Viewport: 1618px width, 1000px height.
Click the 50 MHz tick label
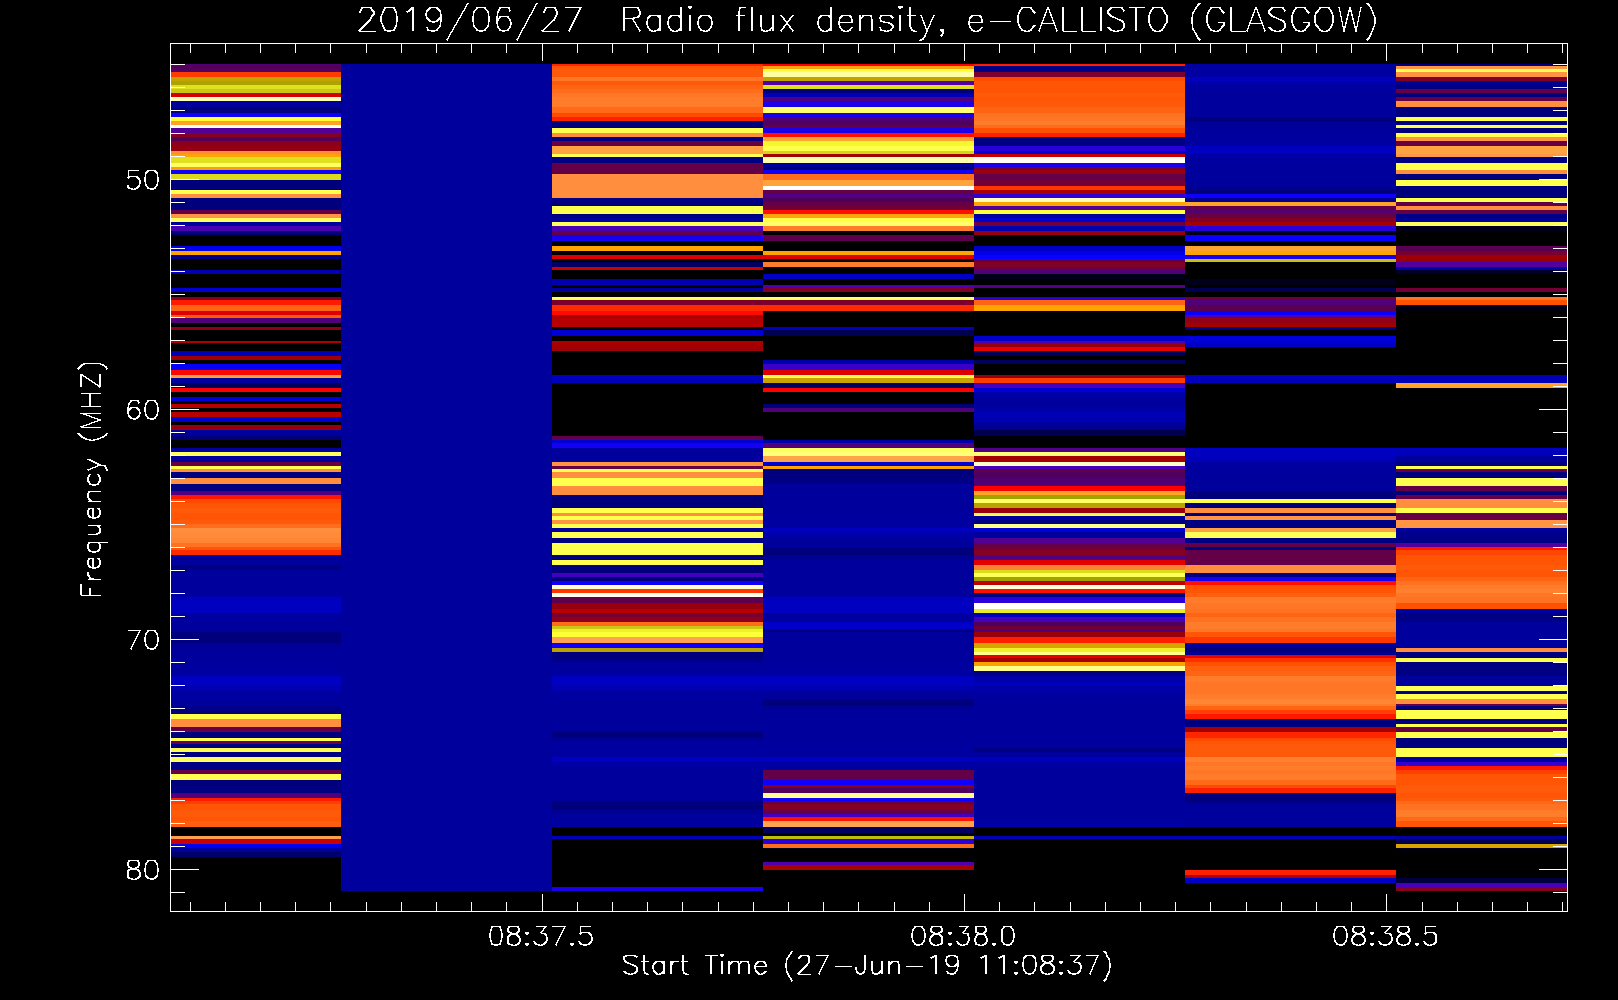142,180
